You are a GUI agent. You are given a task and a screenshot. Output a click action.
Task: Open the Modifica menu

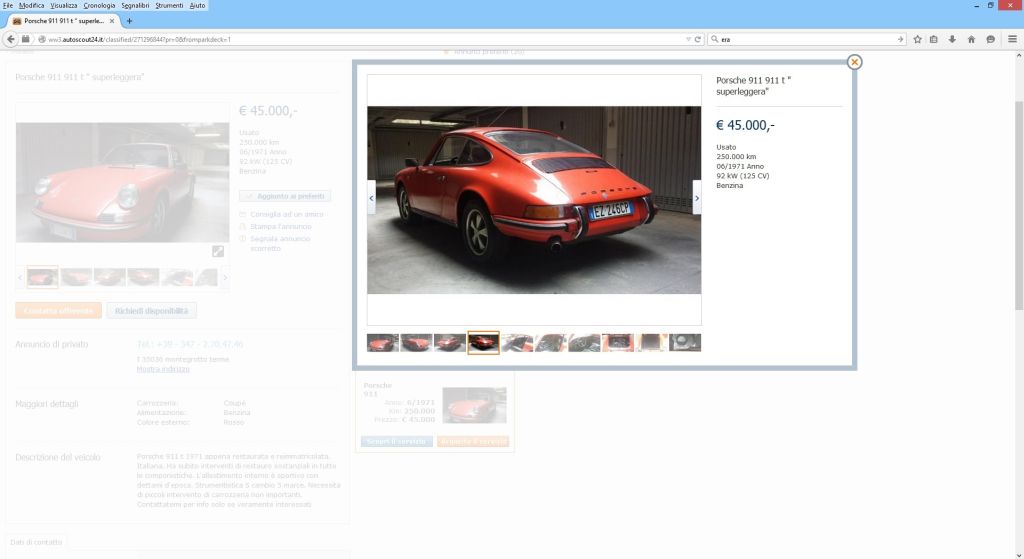pos(31,5)
